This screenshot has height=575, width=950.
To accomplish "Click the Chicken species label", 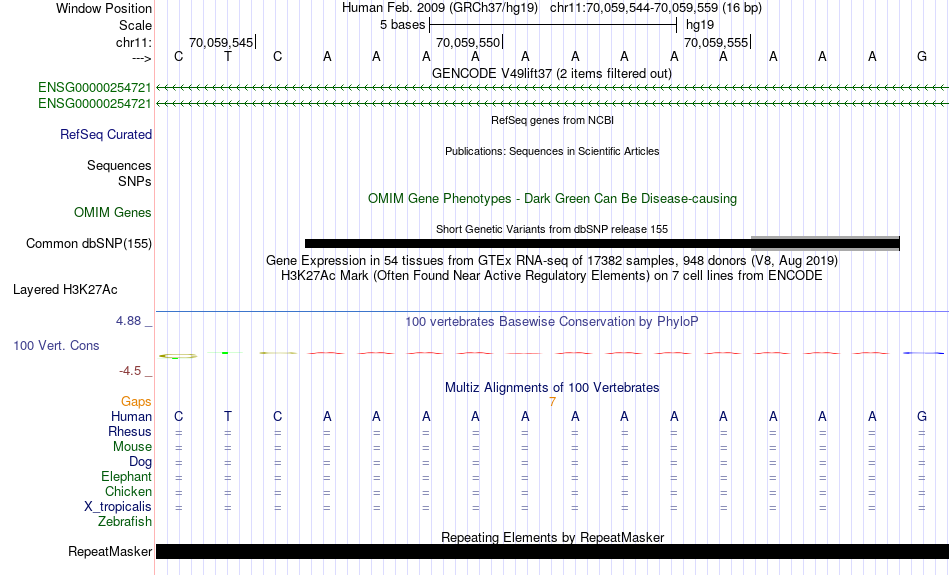I will [x=128, y=491].
